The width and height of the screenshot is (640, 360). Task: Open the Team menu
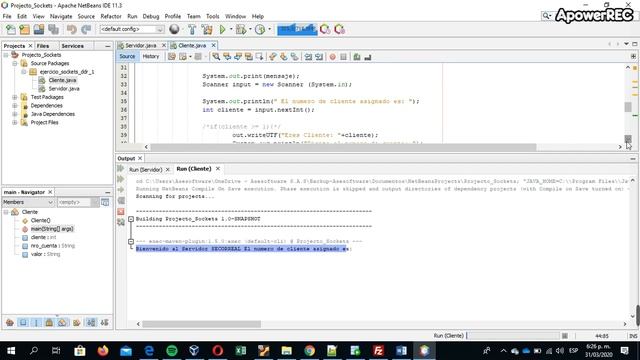pyautogui.click(x=193, y=16)
